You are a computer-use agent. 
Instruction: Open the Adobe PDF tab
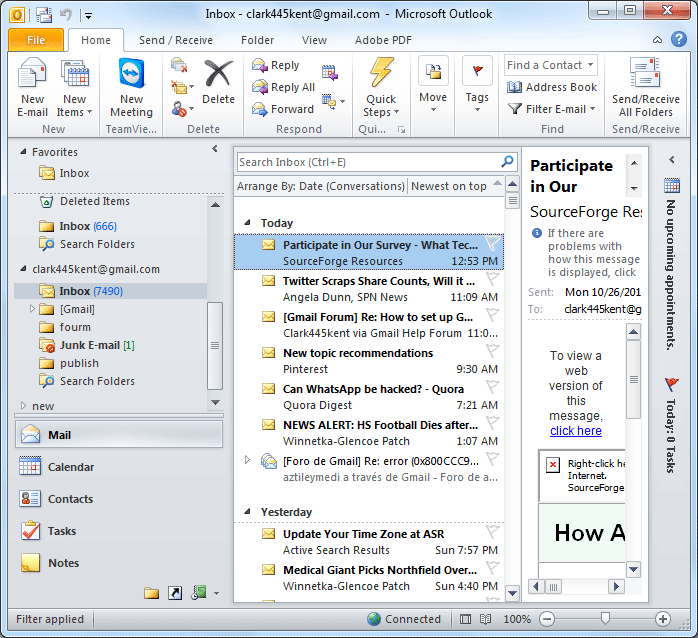(383, 40)
